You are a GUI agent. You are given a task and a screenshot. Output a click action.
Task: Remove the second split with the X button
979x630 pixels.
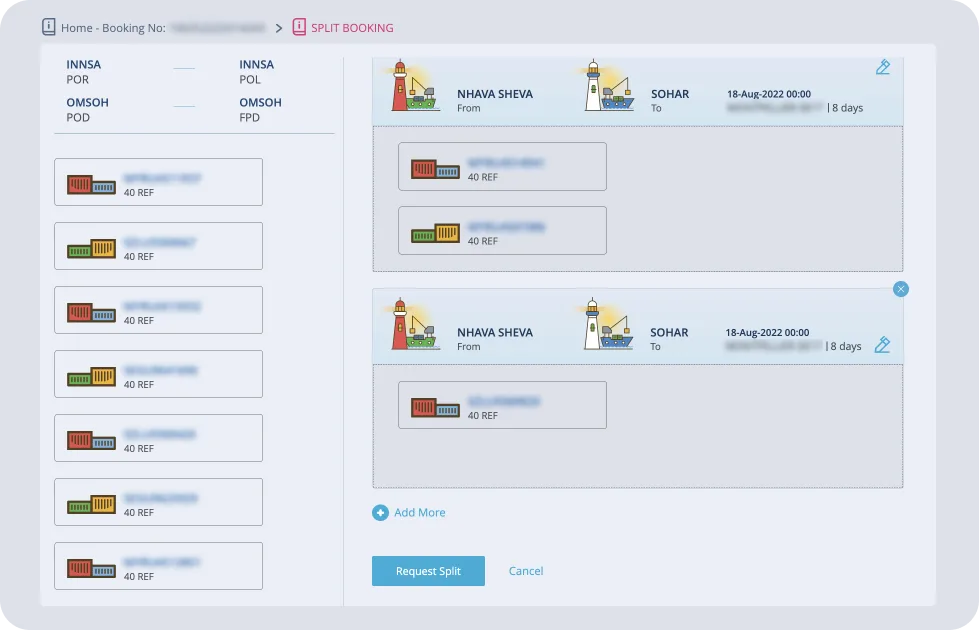click(x=900, y=289)
